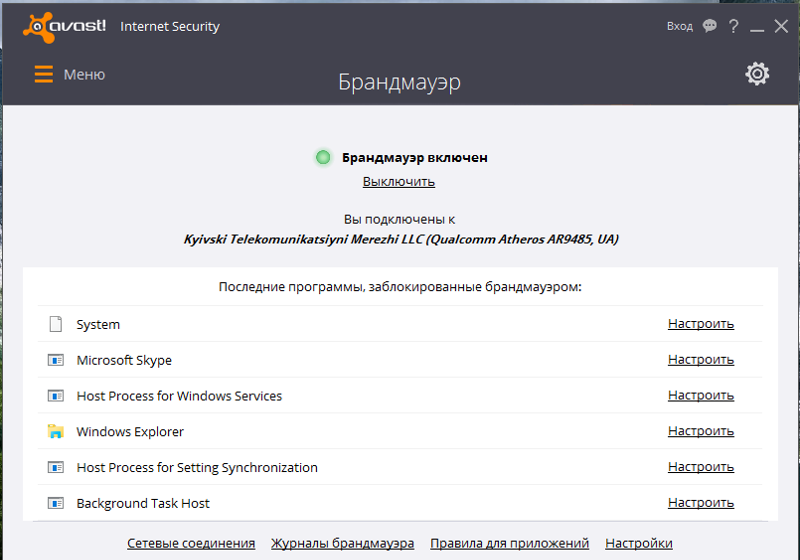Open help question mark icon
The image size is (800, 560).
tap(734, 26)
